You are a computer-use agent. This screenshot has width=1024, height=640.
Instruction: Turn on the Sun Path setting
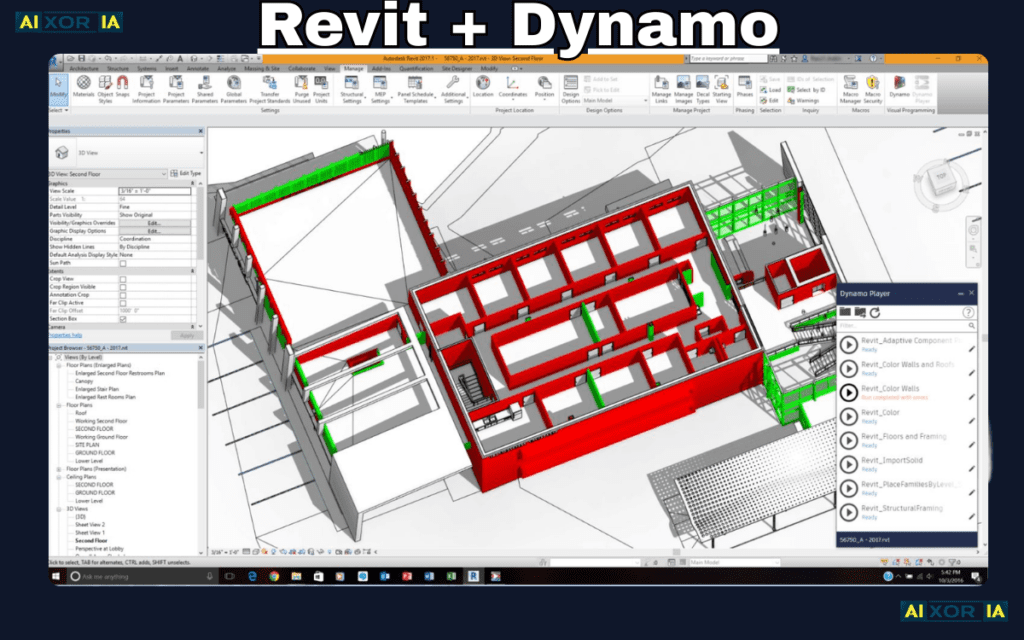point(122,263)
